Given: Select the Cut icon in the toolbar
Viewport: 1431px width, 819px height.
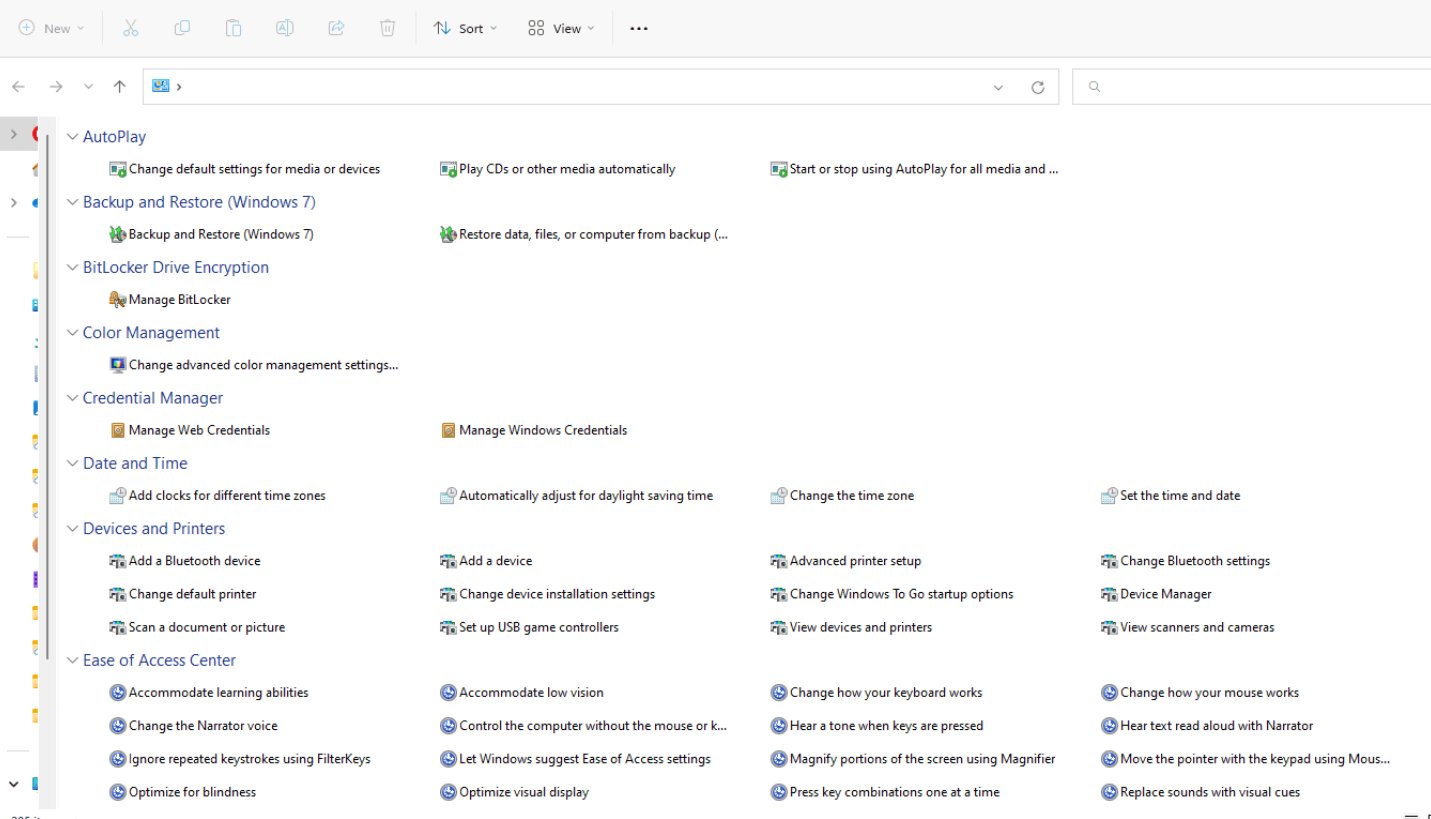Looking at the screenshot, I should [130, 27].
